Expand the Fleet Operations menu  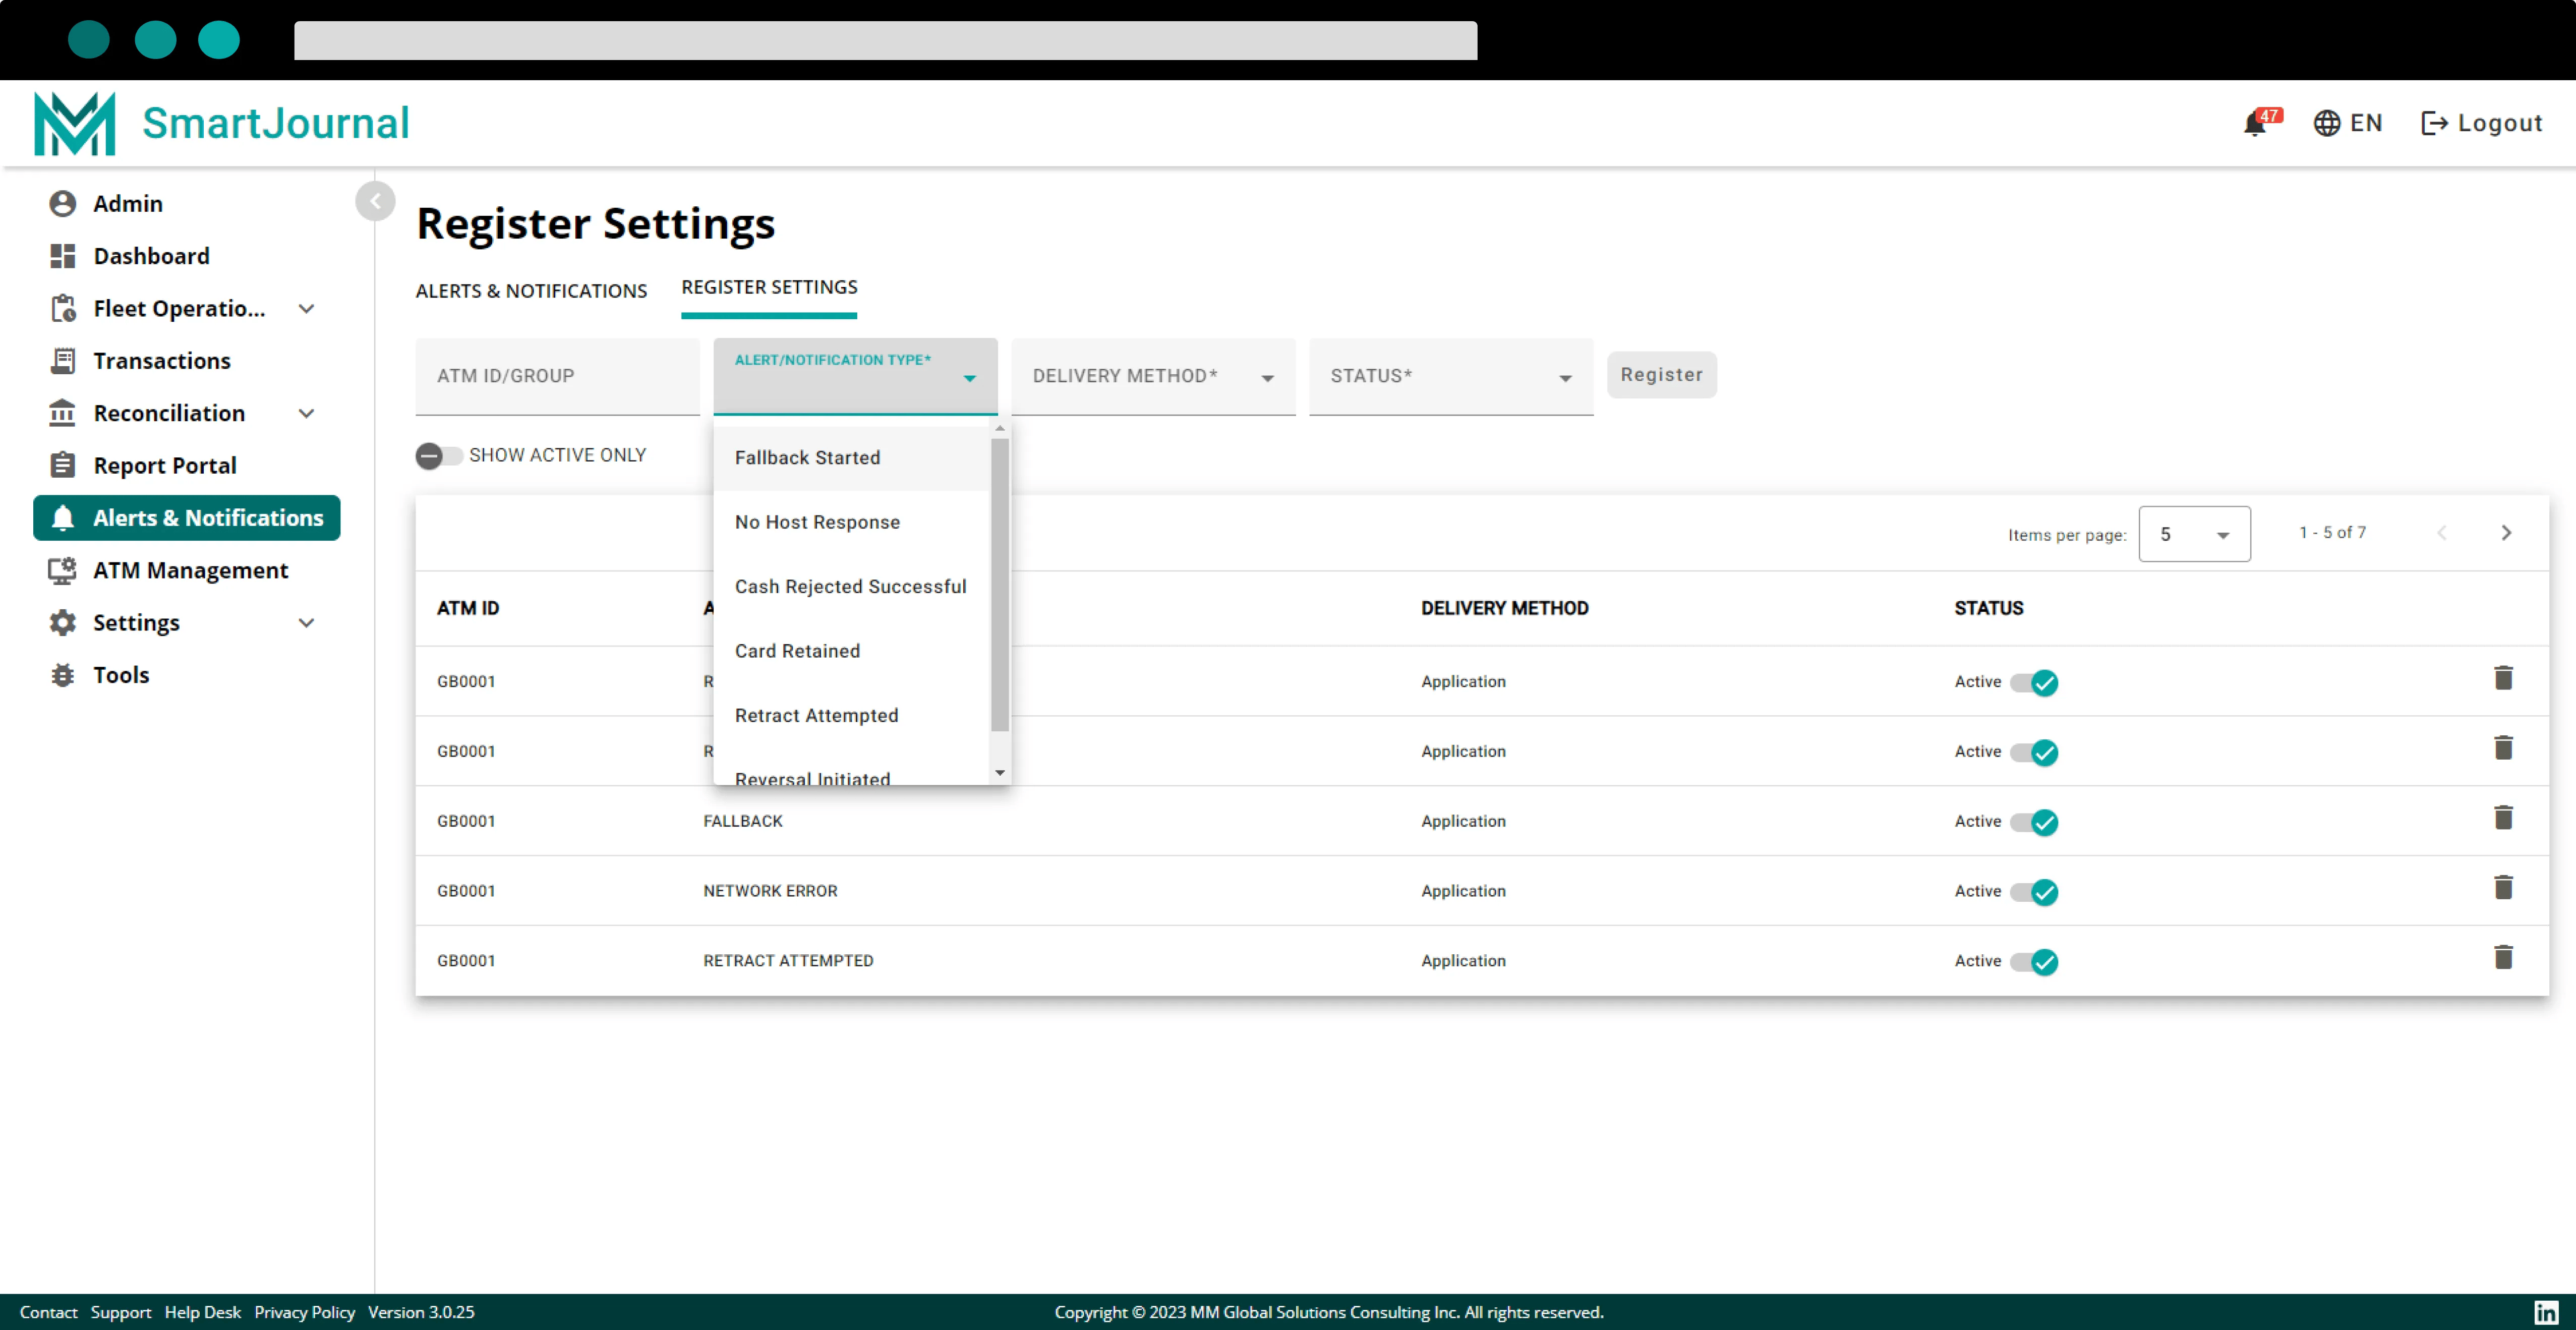point(307,309)
